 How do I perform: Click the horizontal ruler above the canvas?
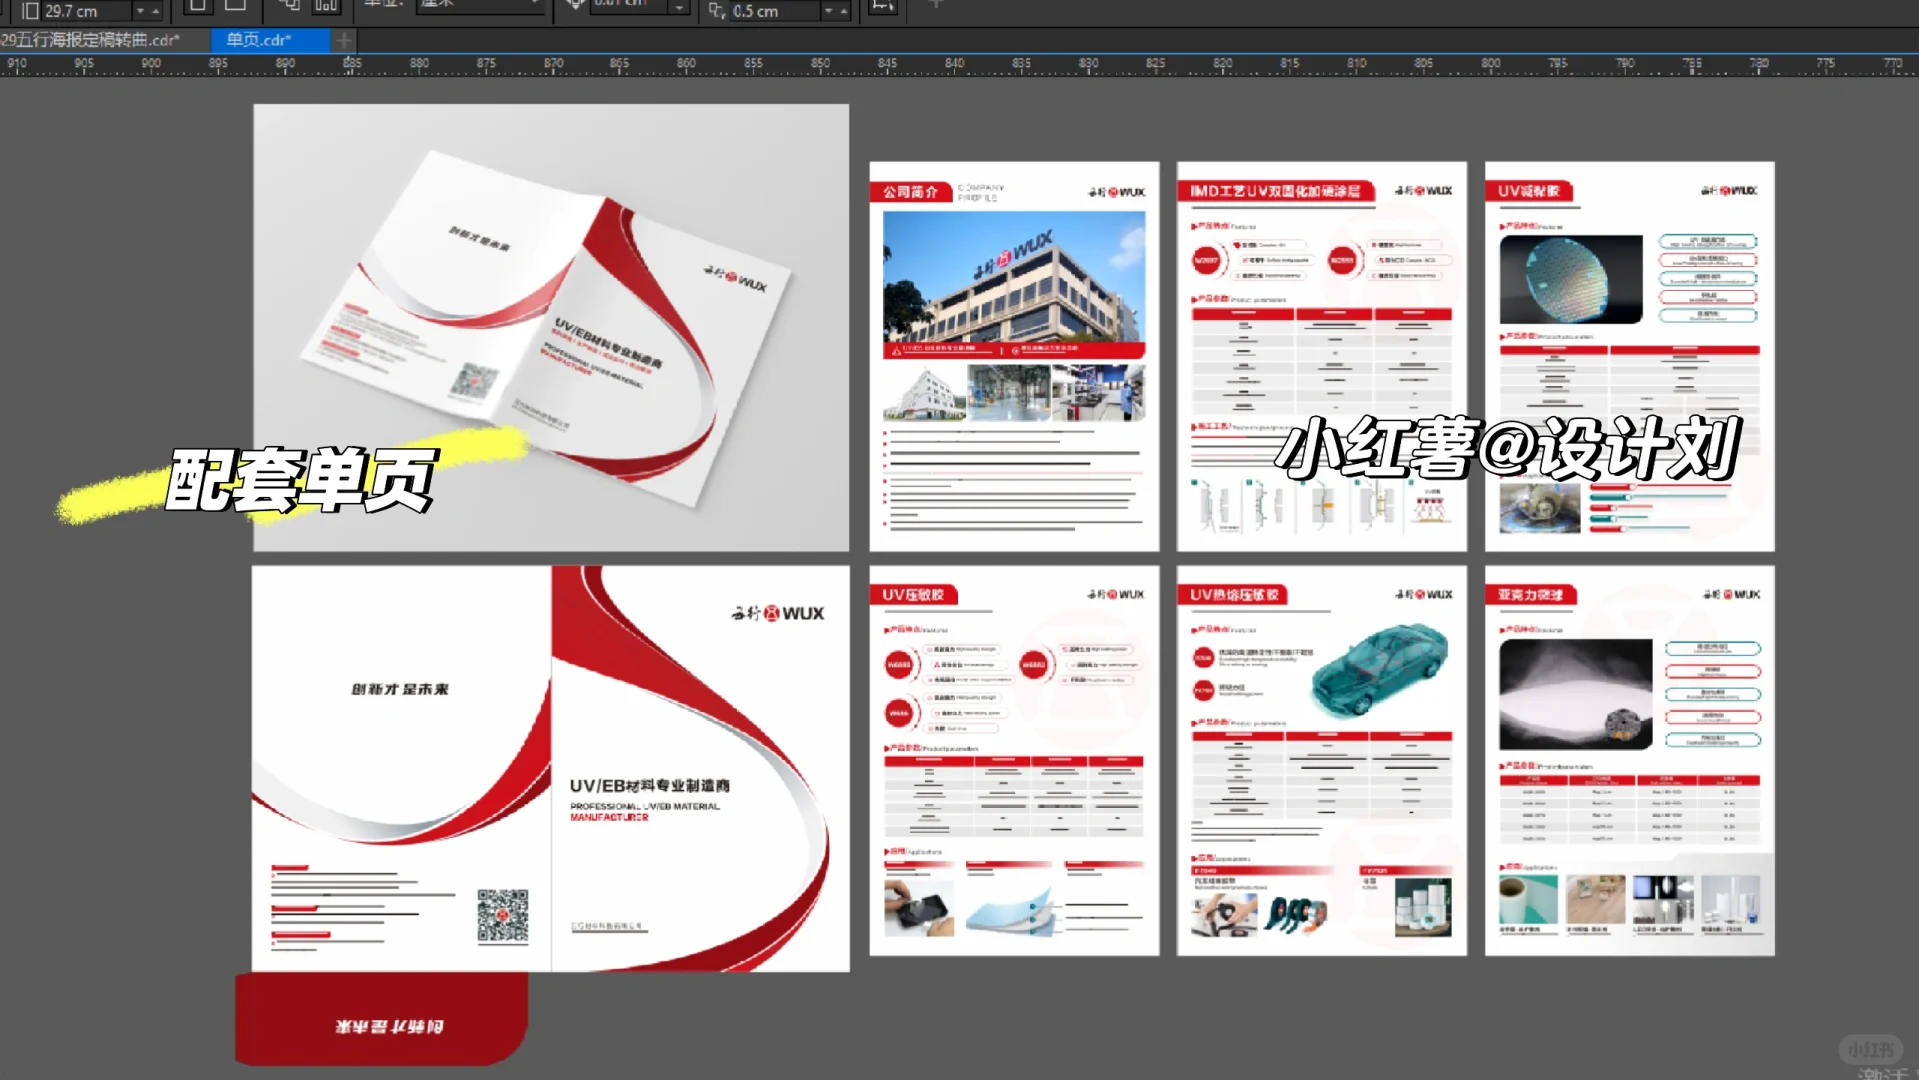[959, 64]
